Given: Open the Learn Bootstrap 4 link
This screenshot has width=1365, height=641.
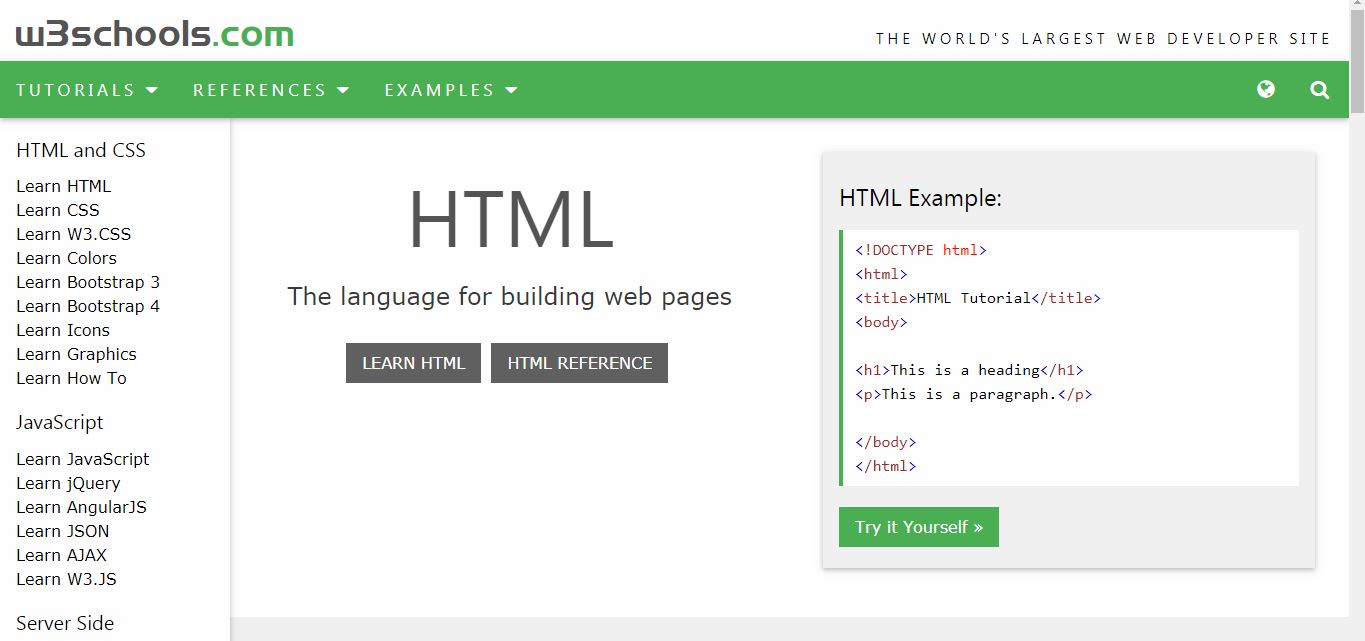Looking at the screenshot, I should 88,306.
